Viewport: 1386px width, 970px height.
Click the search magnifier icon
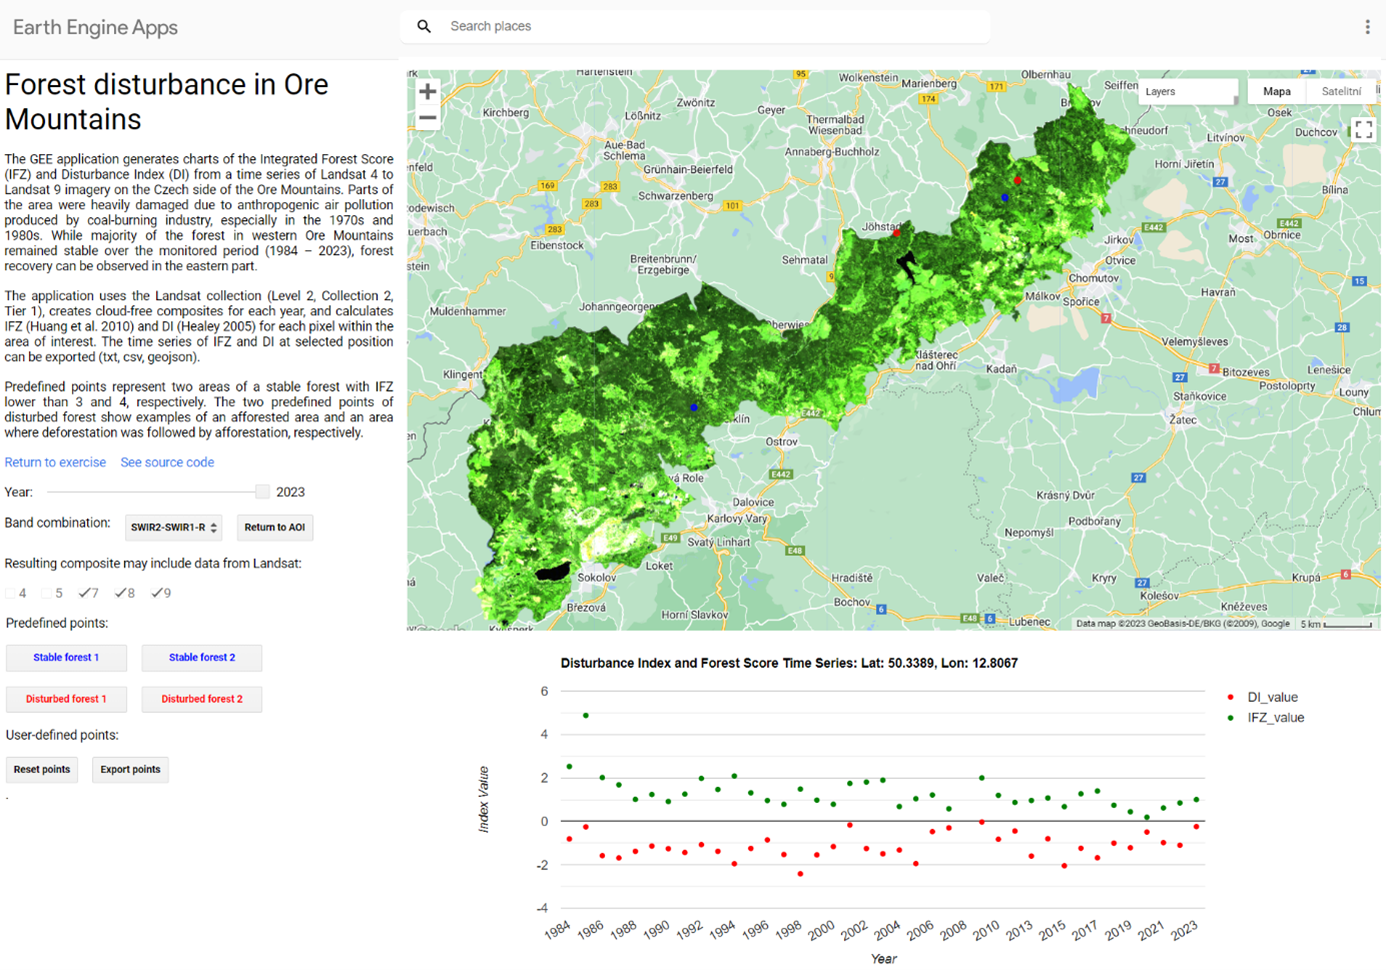pos(424,25)
